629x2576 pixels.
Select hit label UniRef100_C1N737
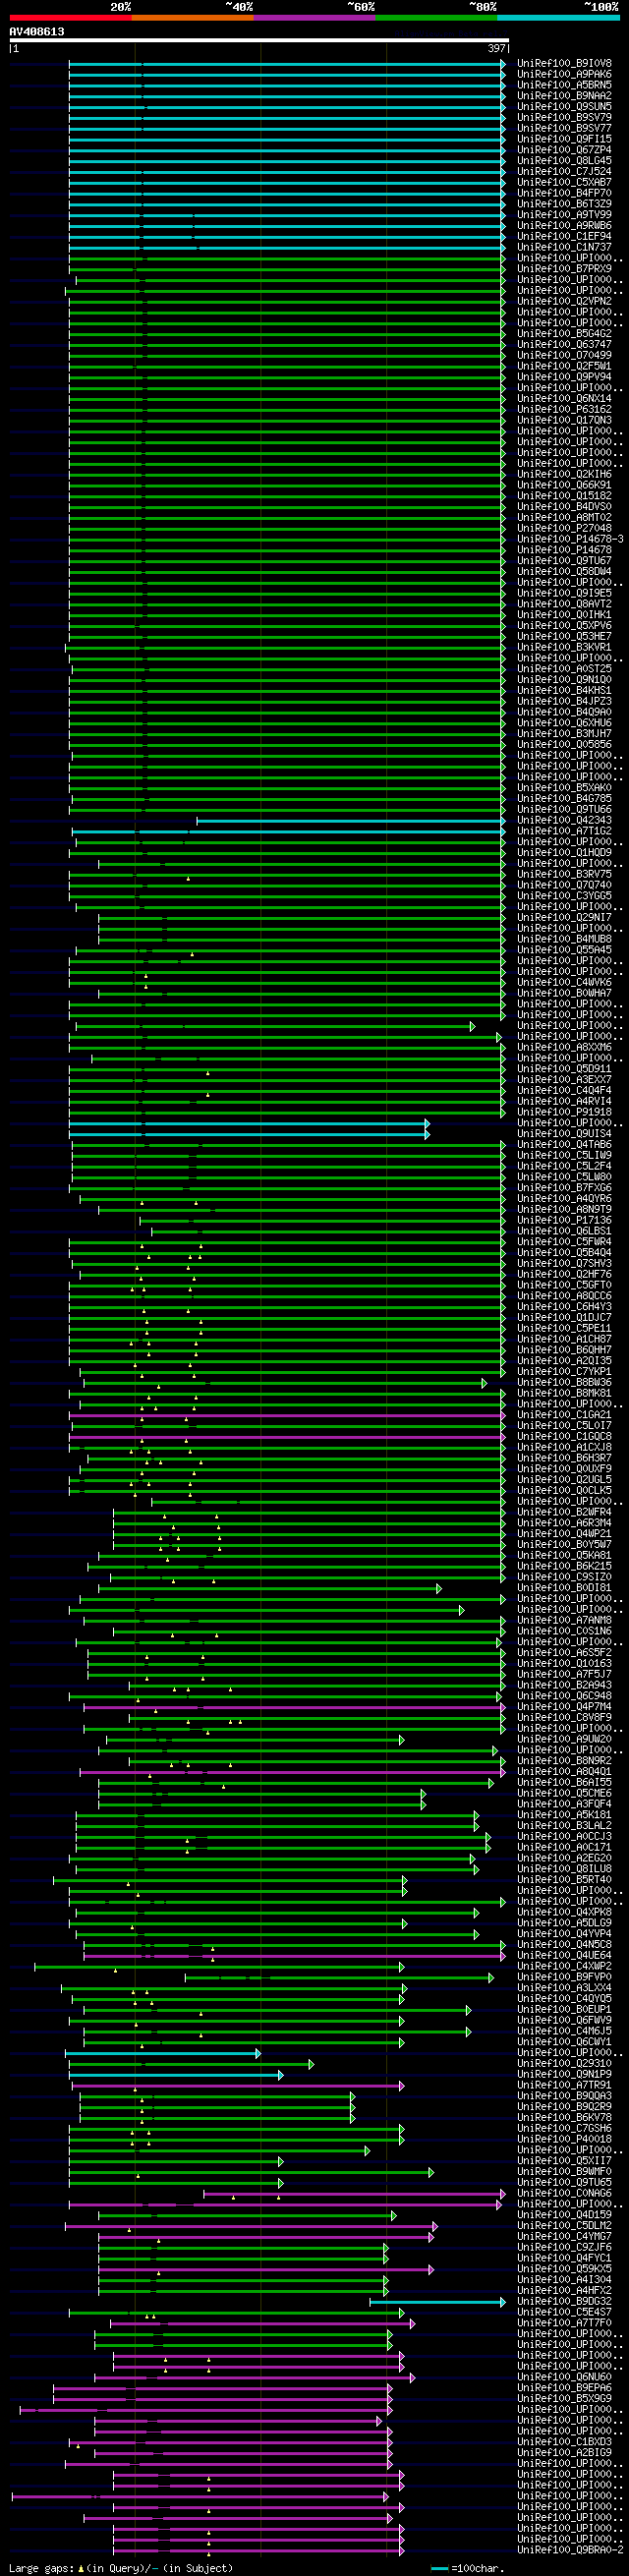(x=564, y=247)
